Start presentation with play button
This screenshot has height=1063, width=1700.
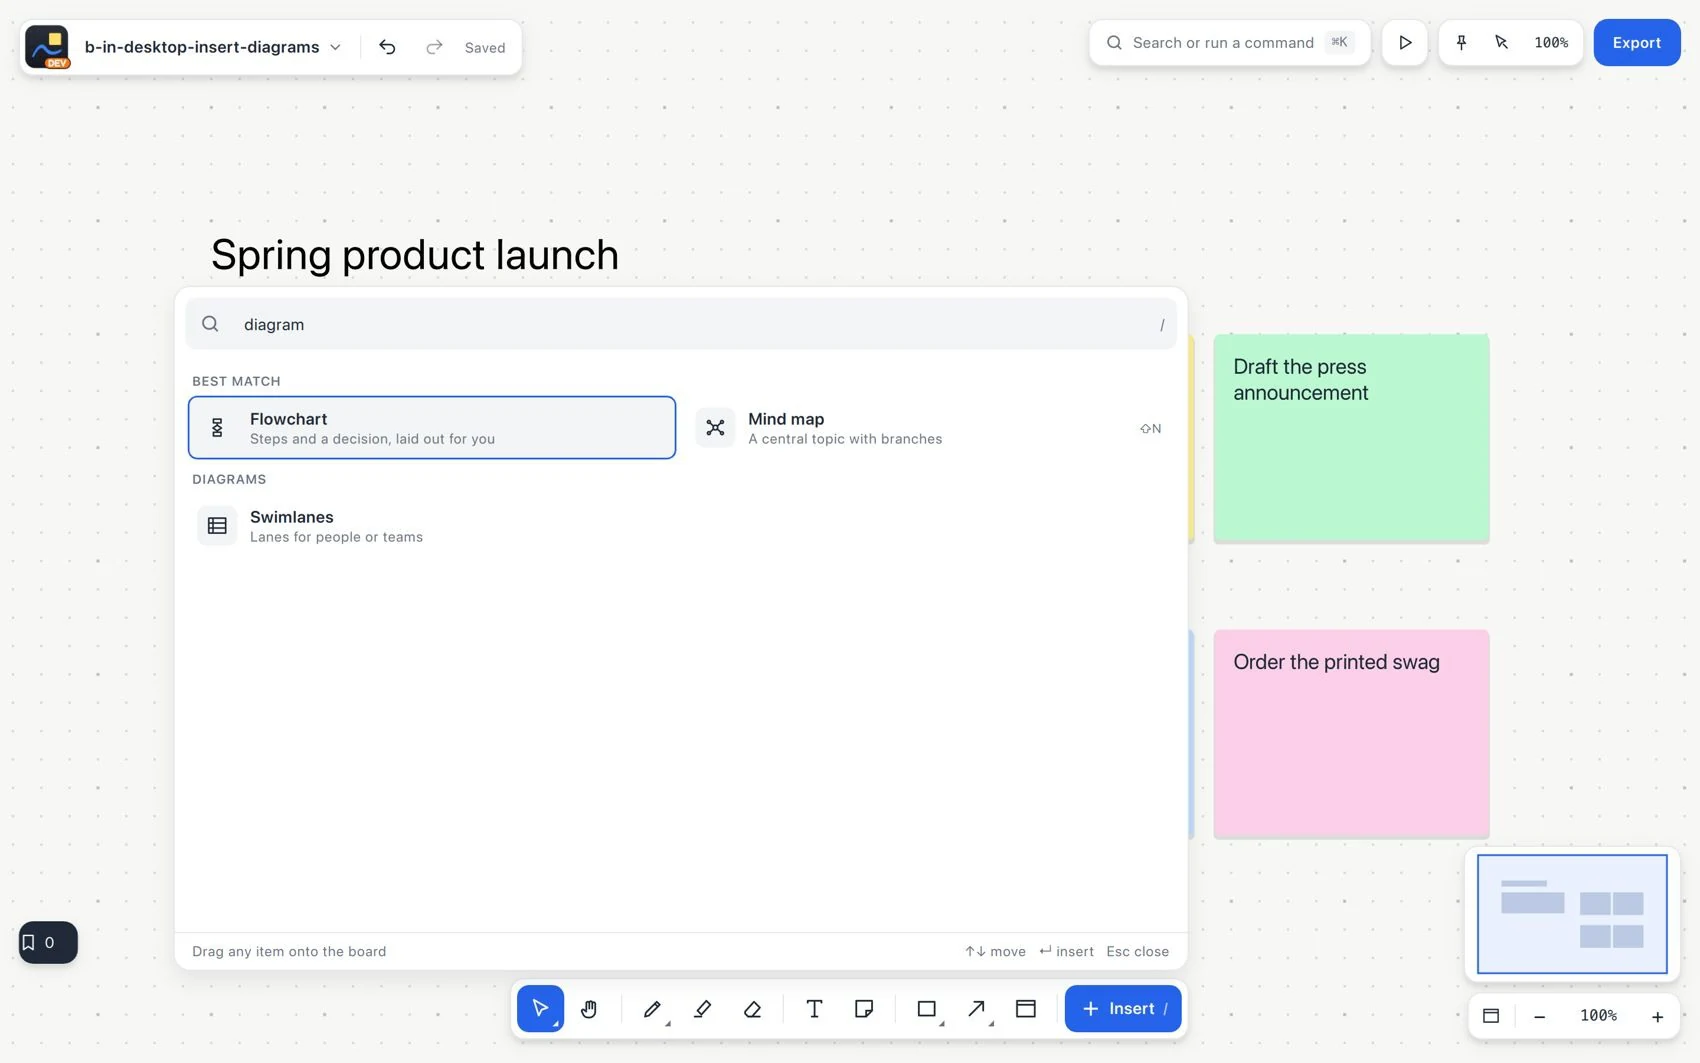click(1405, 42)
